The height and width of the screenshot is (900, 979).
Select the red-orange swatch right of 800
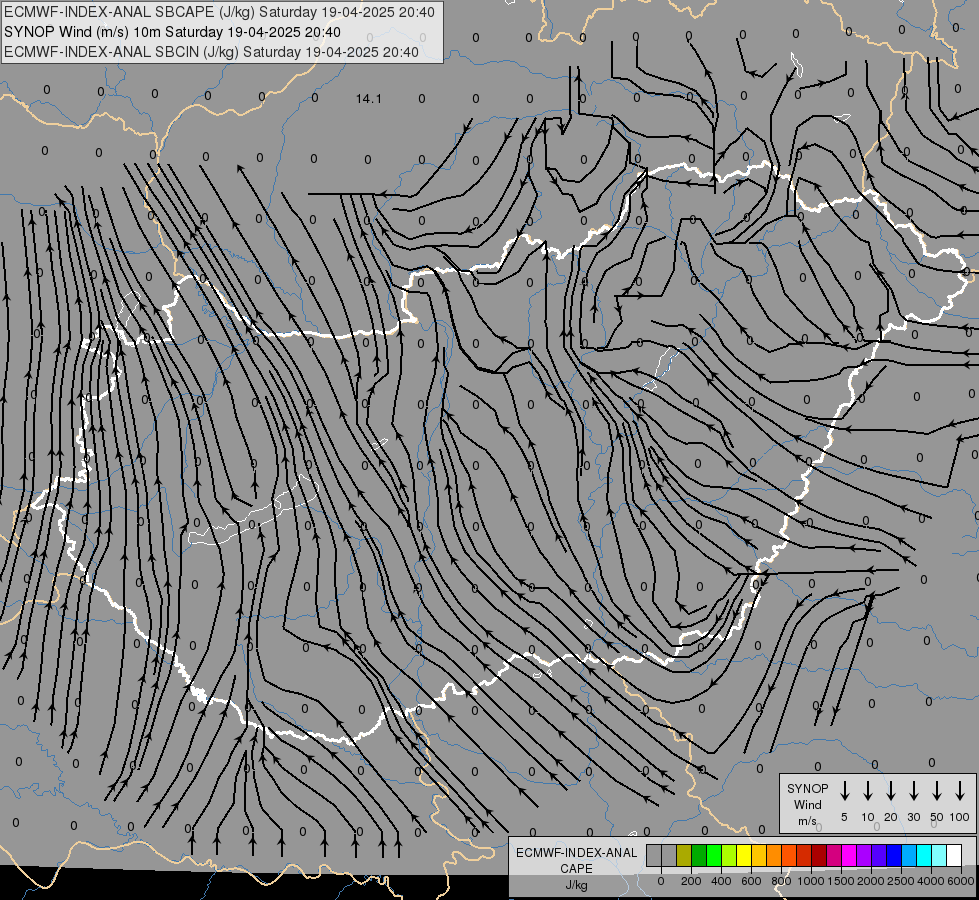[789, 855]
